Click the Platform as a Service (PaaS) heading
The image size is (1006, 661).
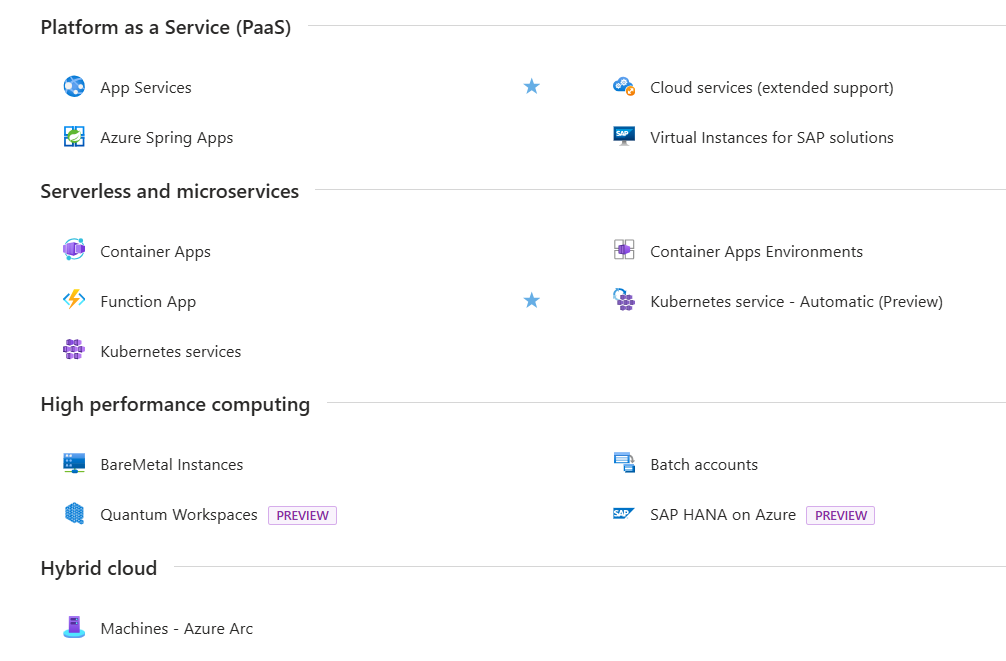(166, 28)
